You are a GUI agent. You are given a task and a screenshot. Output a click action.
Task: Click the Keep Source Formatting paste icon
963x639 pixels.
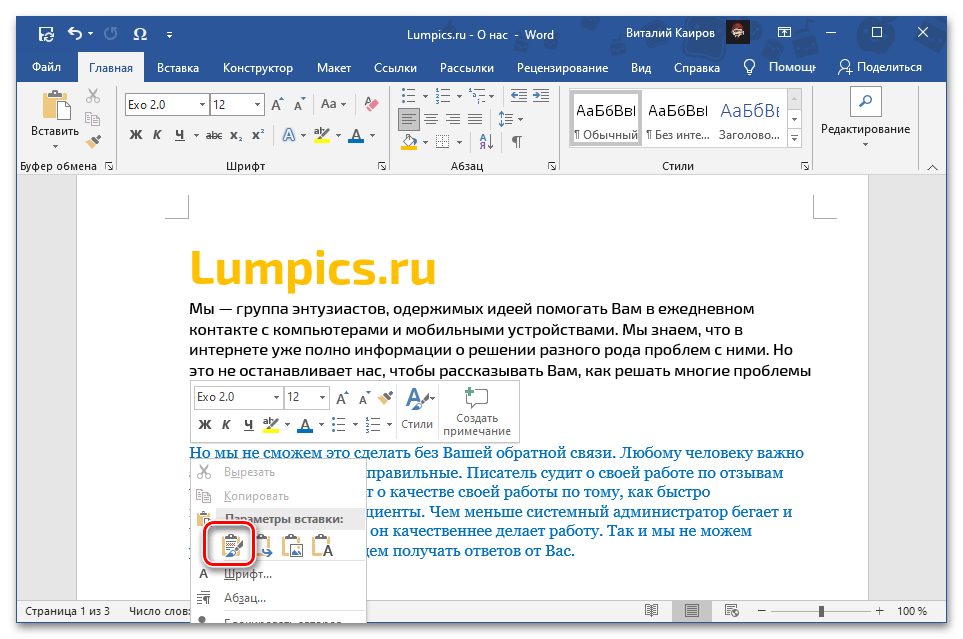pos(231,546)
